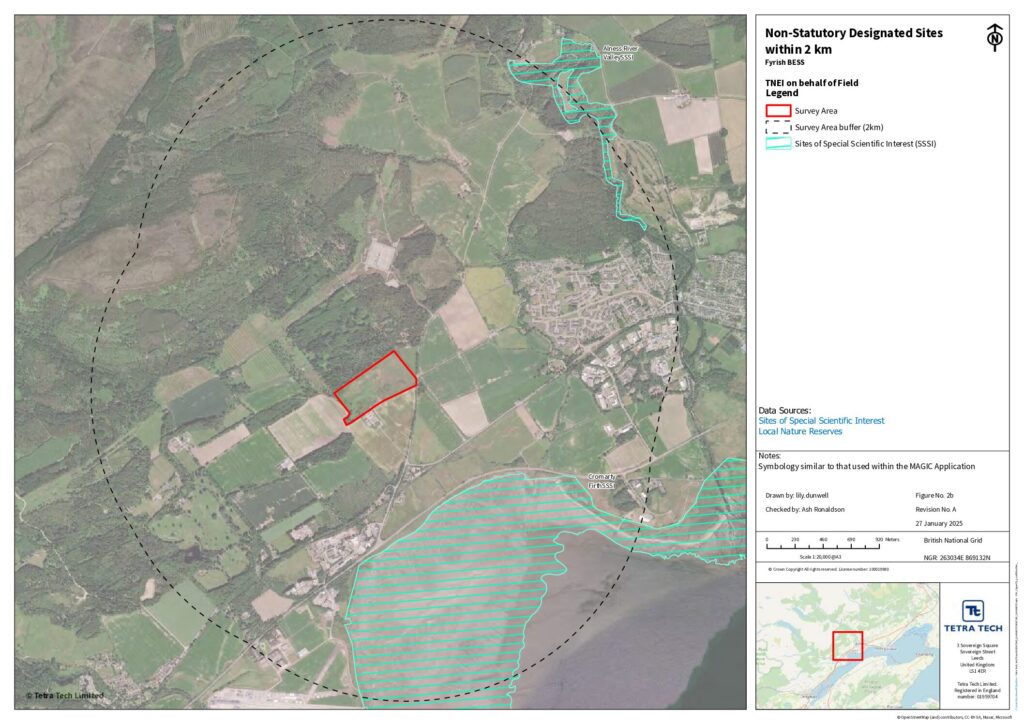Image resolution: width=1024 pixels, height=724 pixels.
Task: Click the Tetra Tech logo icon
Action: (x=973, y=611)
